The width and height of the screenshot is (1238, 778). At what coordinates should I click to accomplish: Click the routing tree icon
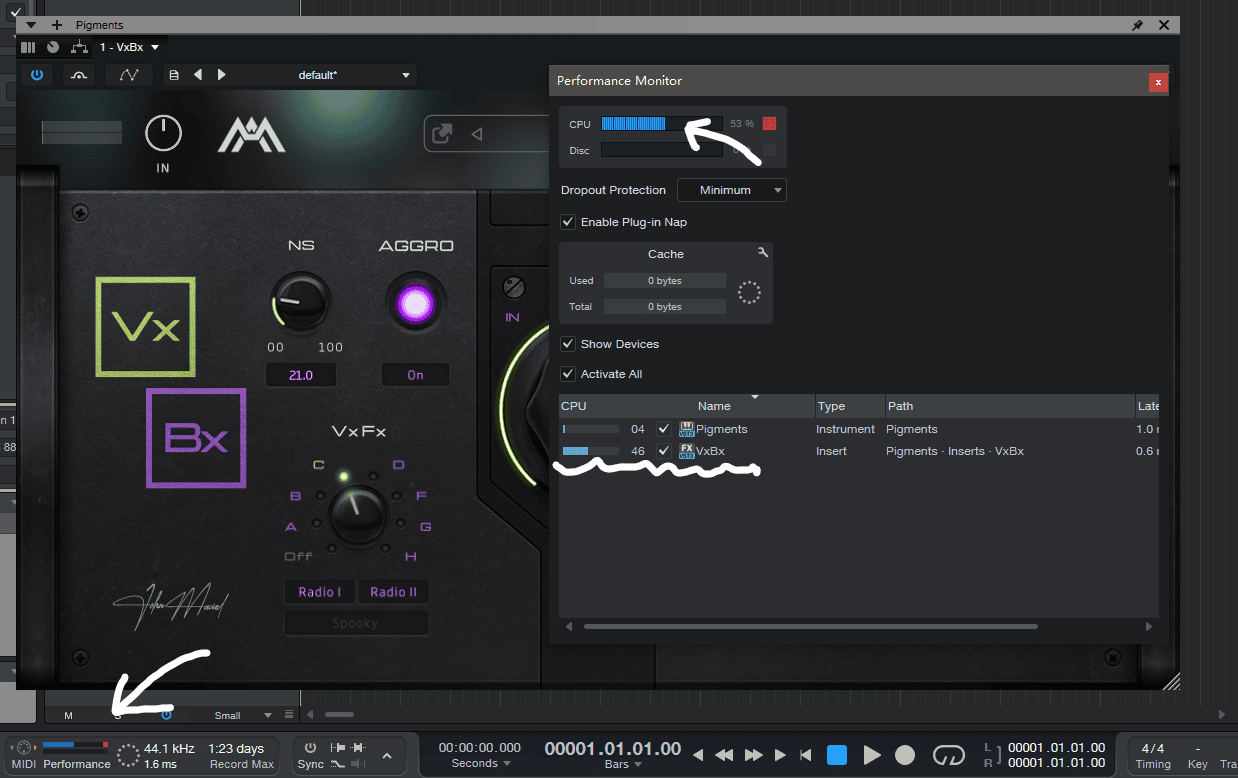point(80,46)
